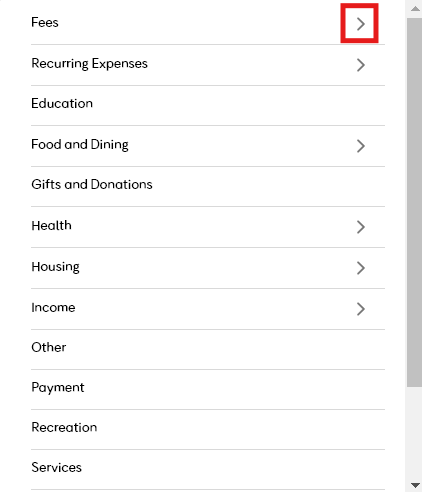422x492 pixels.
Task: Select the Health category label
Action: pos(51,225)
